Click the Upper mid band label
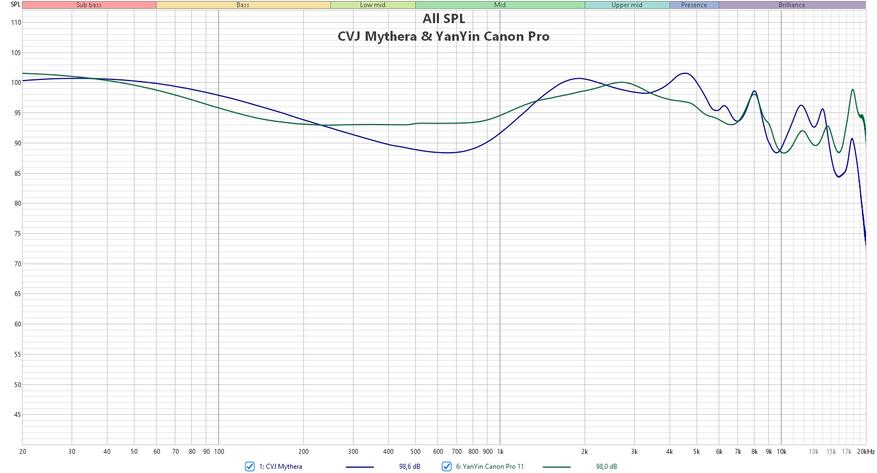This screenshot has height=473, width=877. (627, 5)
